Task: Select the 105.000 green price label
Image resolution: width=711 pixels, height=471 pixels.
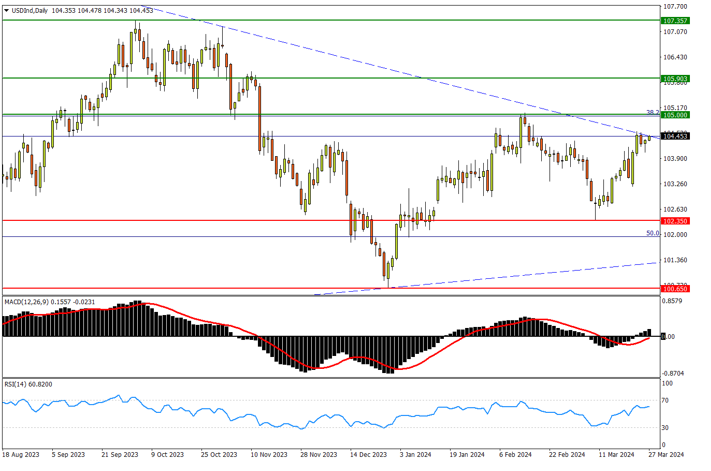Action: click(674, 115)
